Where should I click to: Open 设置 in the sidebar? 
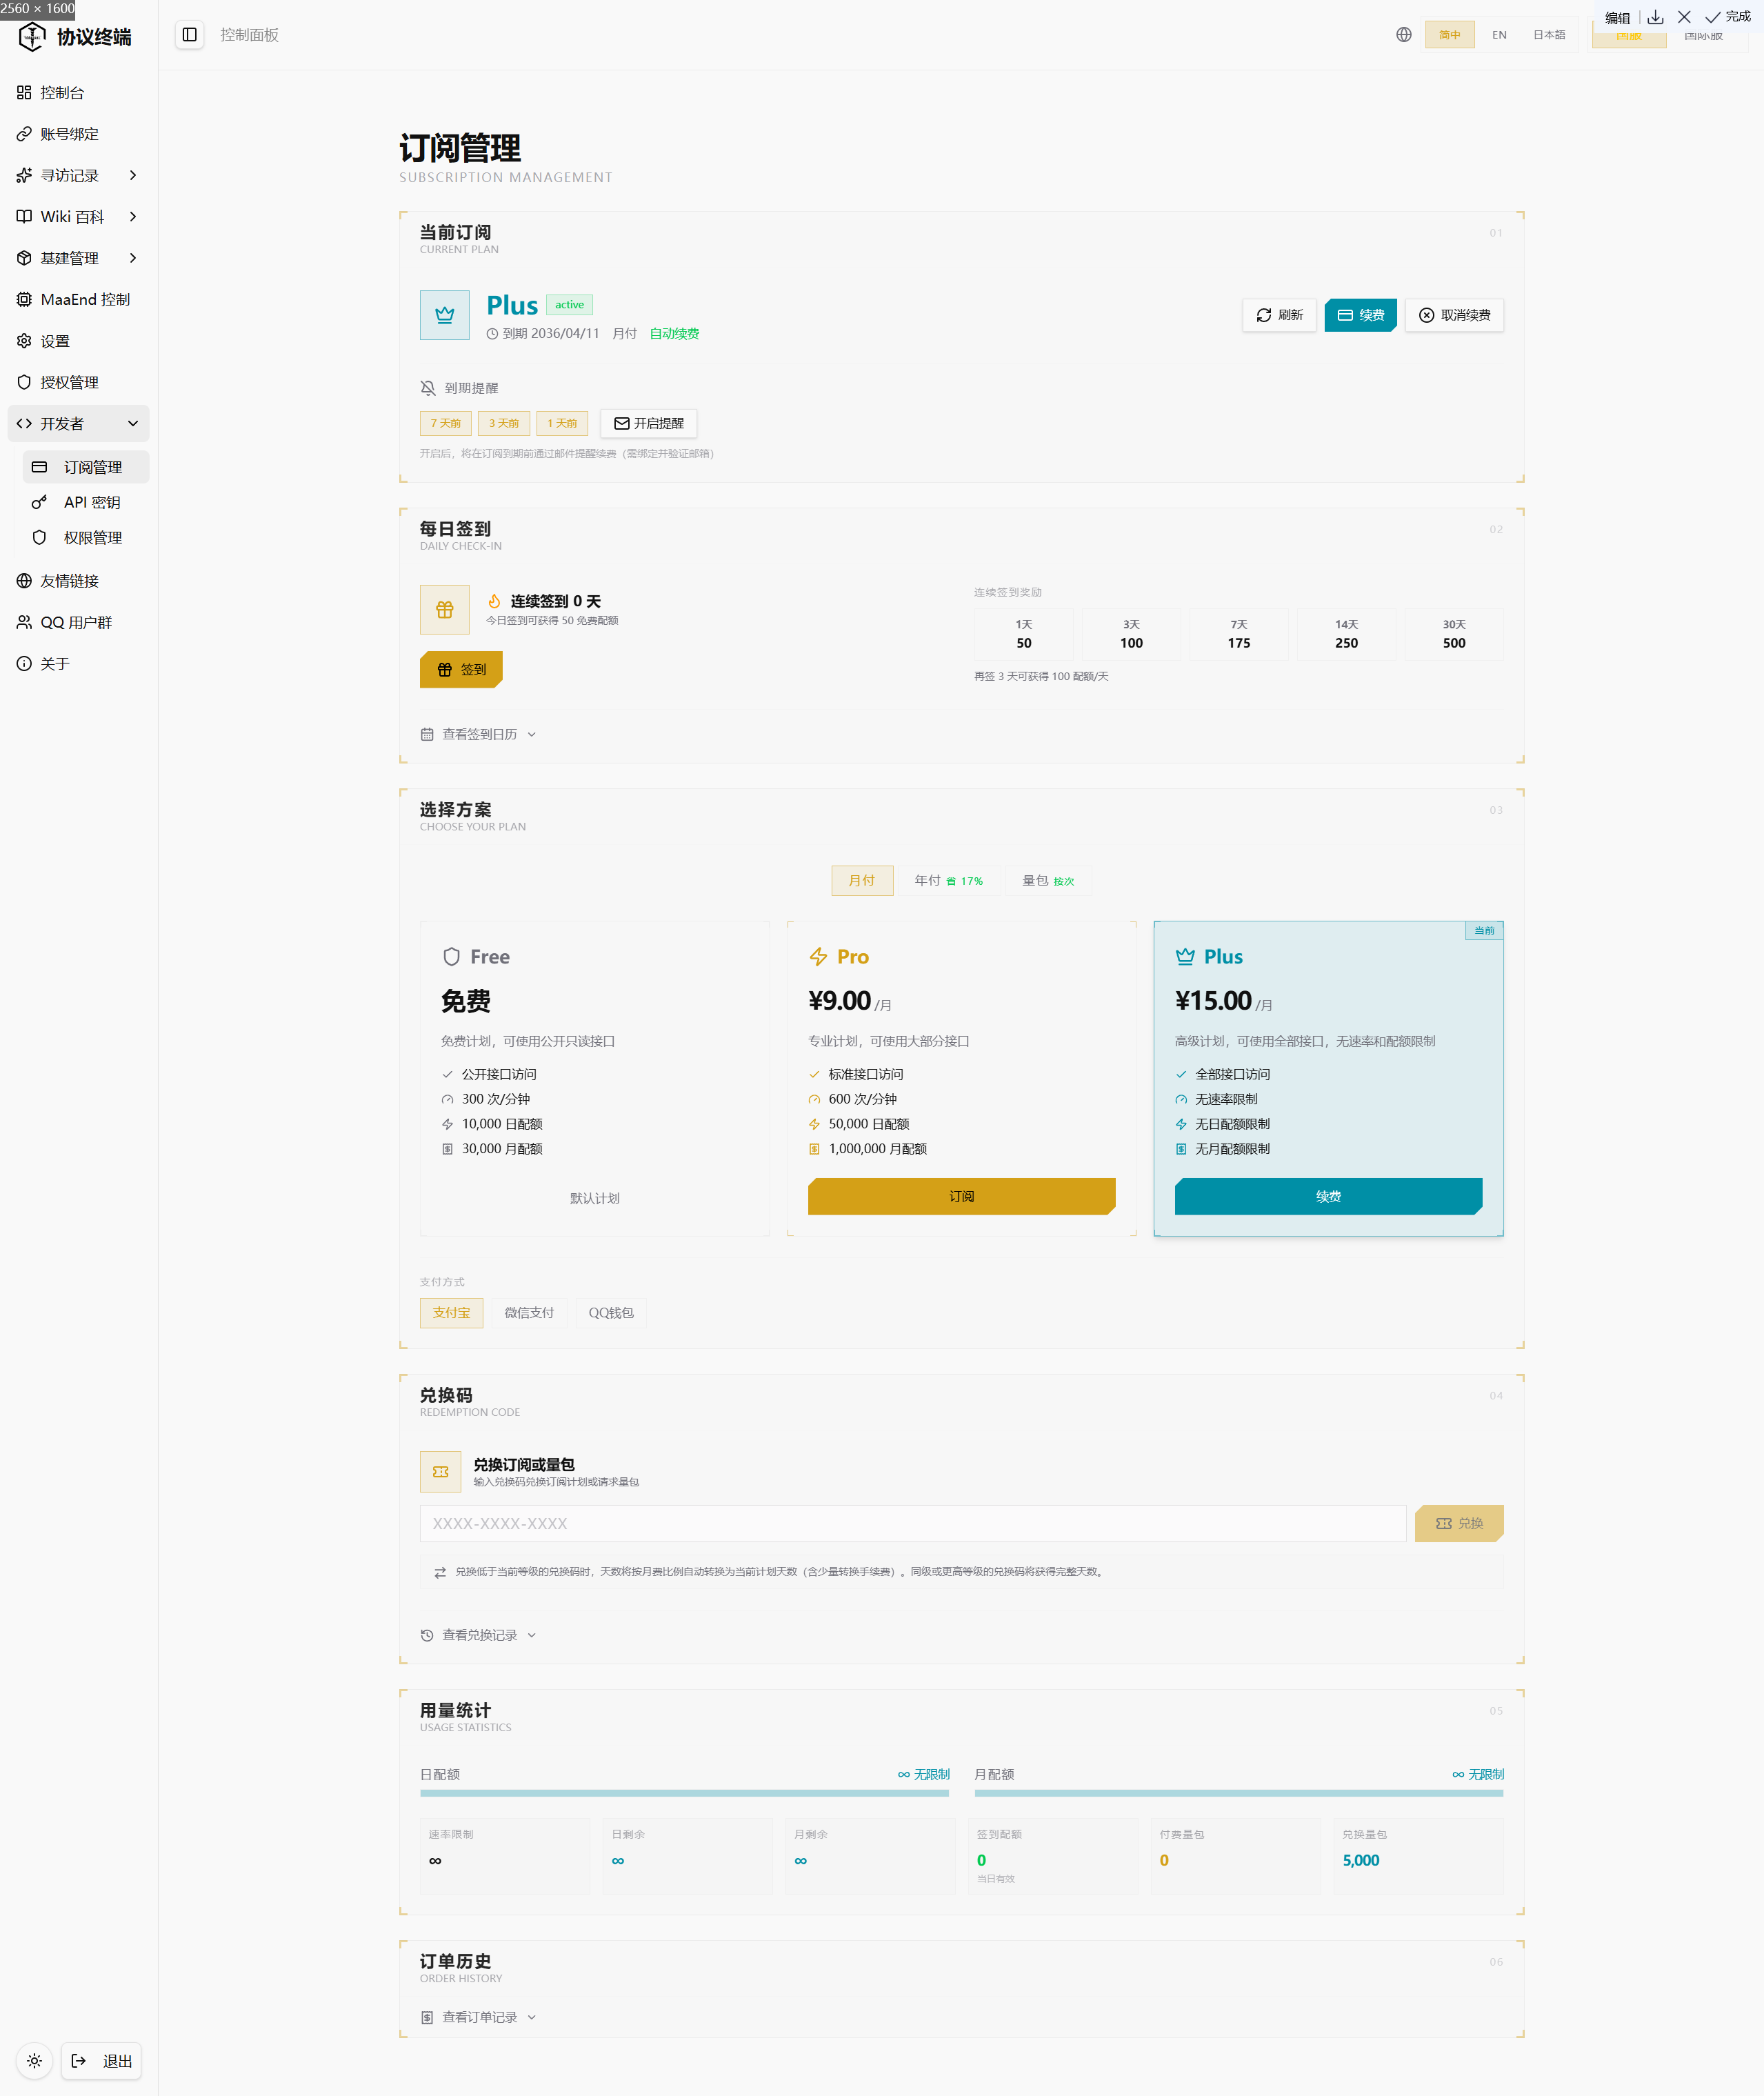pos(78,341)
